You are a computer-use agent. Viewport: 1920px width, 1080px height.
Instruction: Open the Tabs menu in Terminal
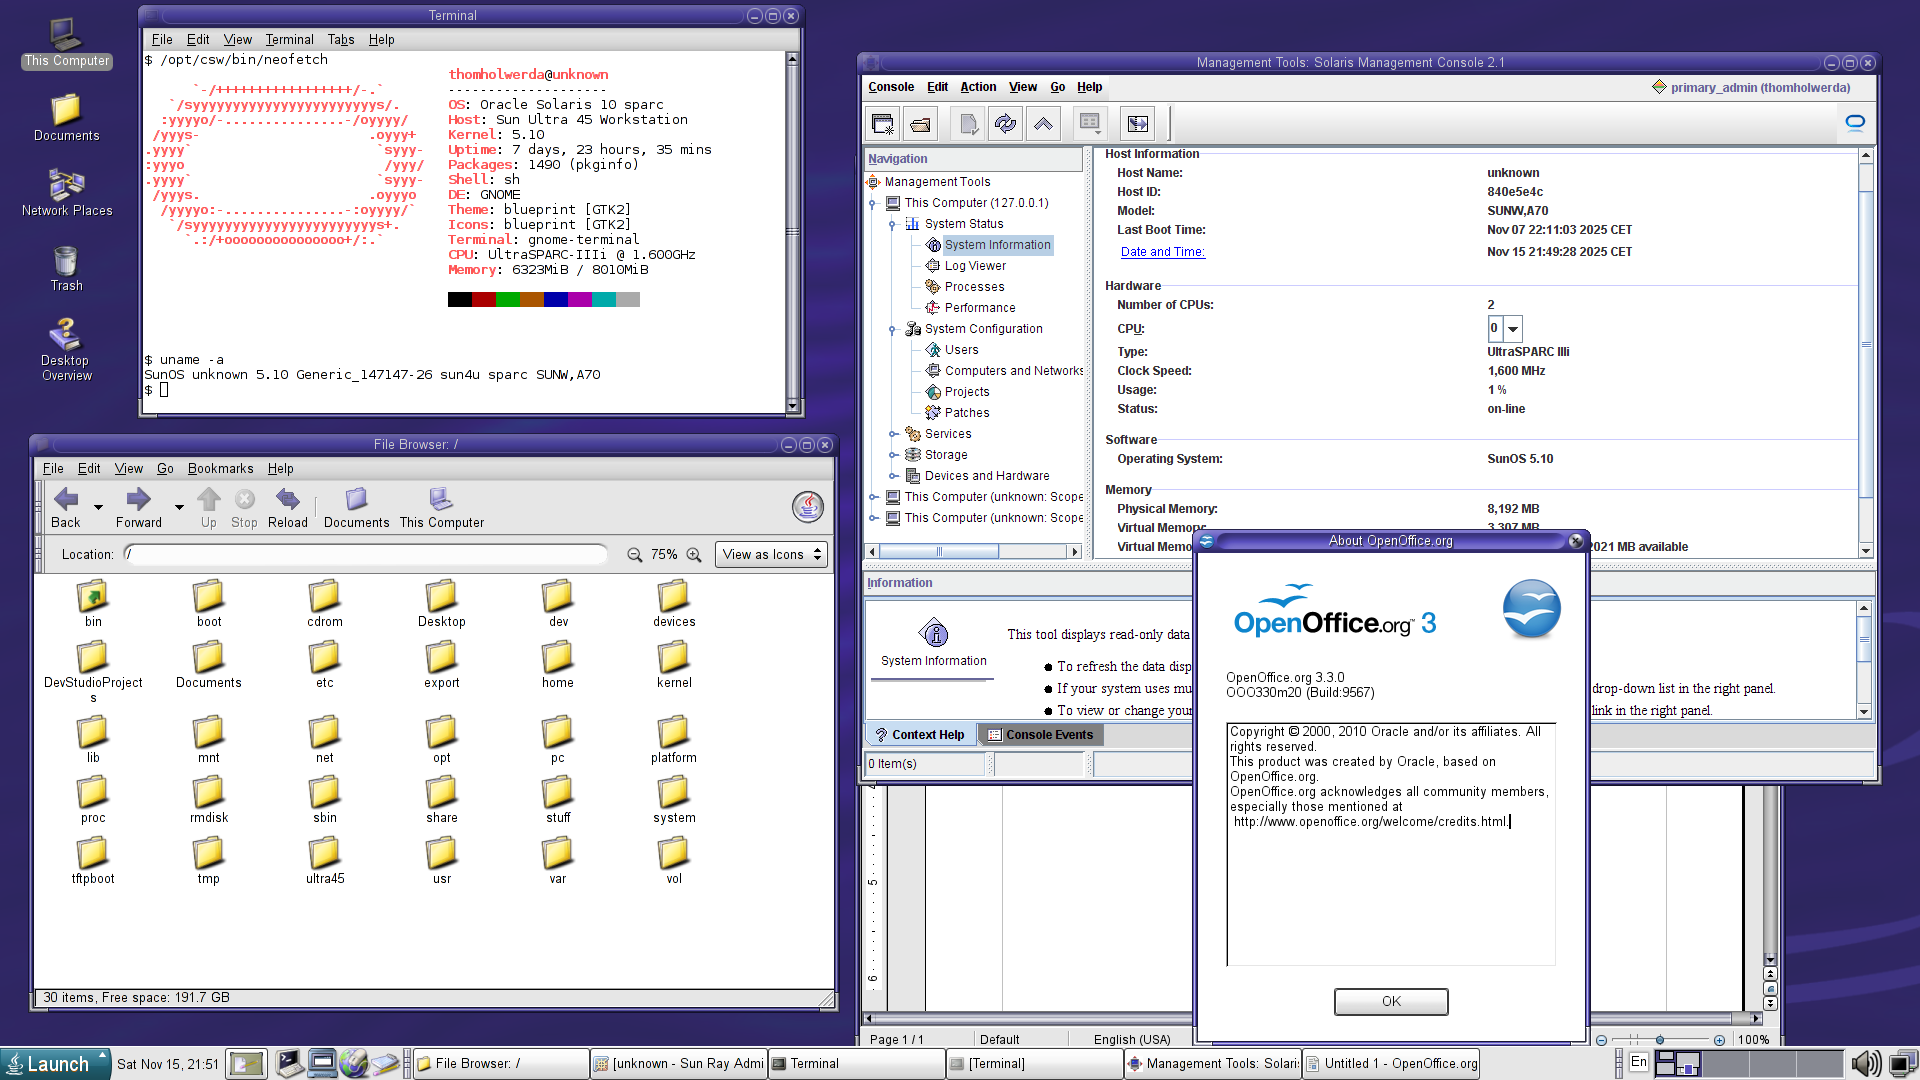340,40
